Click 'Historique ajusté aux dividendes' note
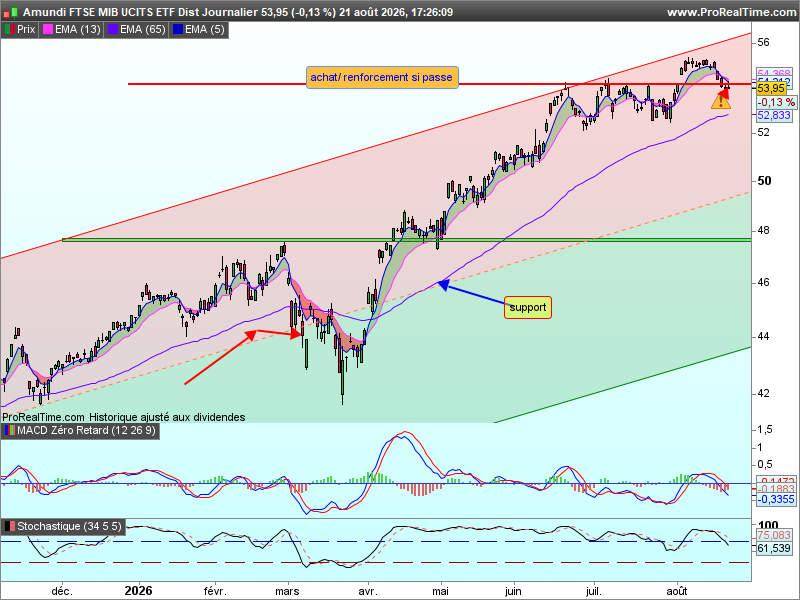 point(167,417)
